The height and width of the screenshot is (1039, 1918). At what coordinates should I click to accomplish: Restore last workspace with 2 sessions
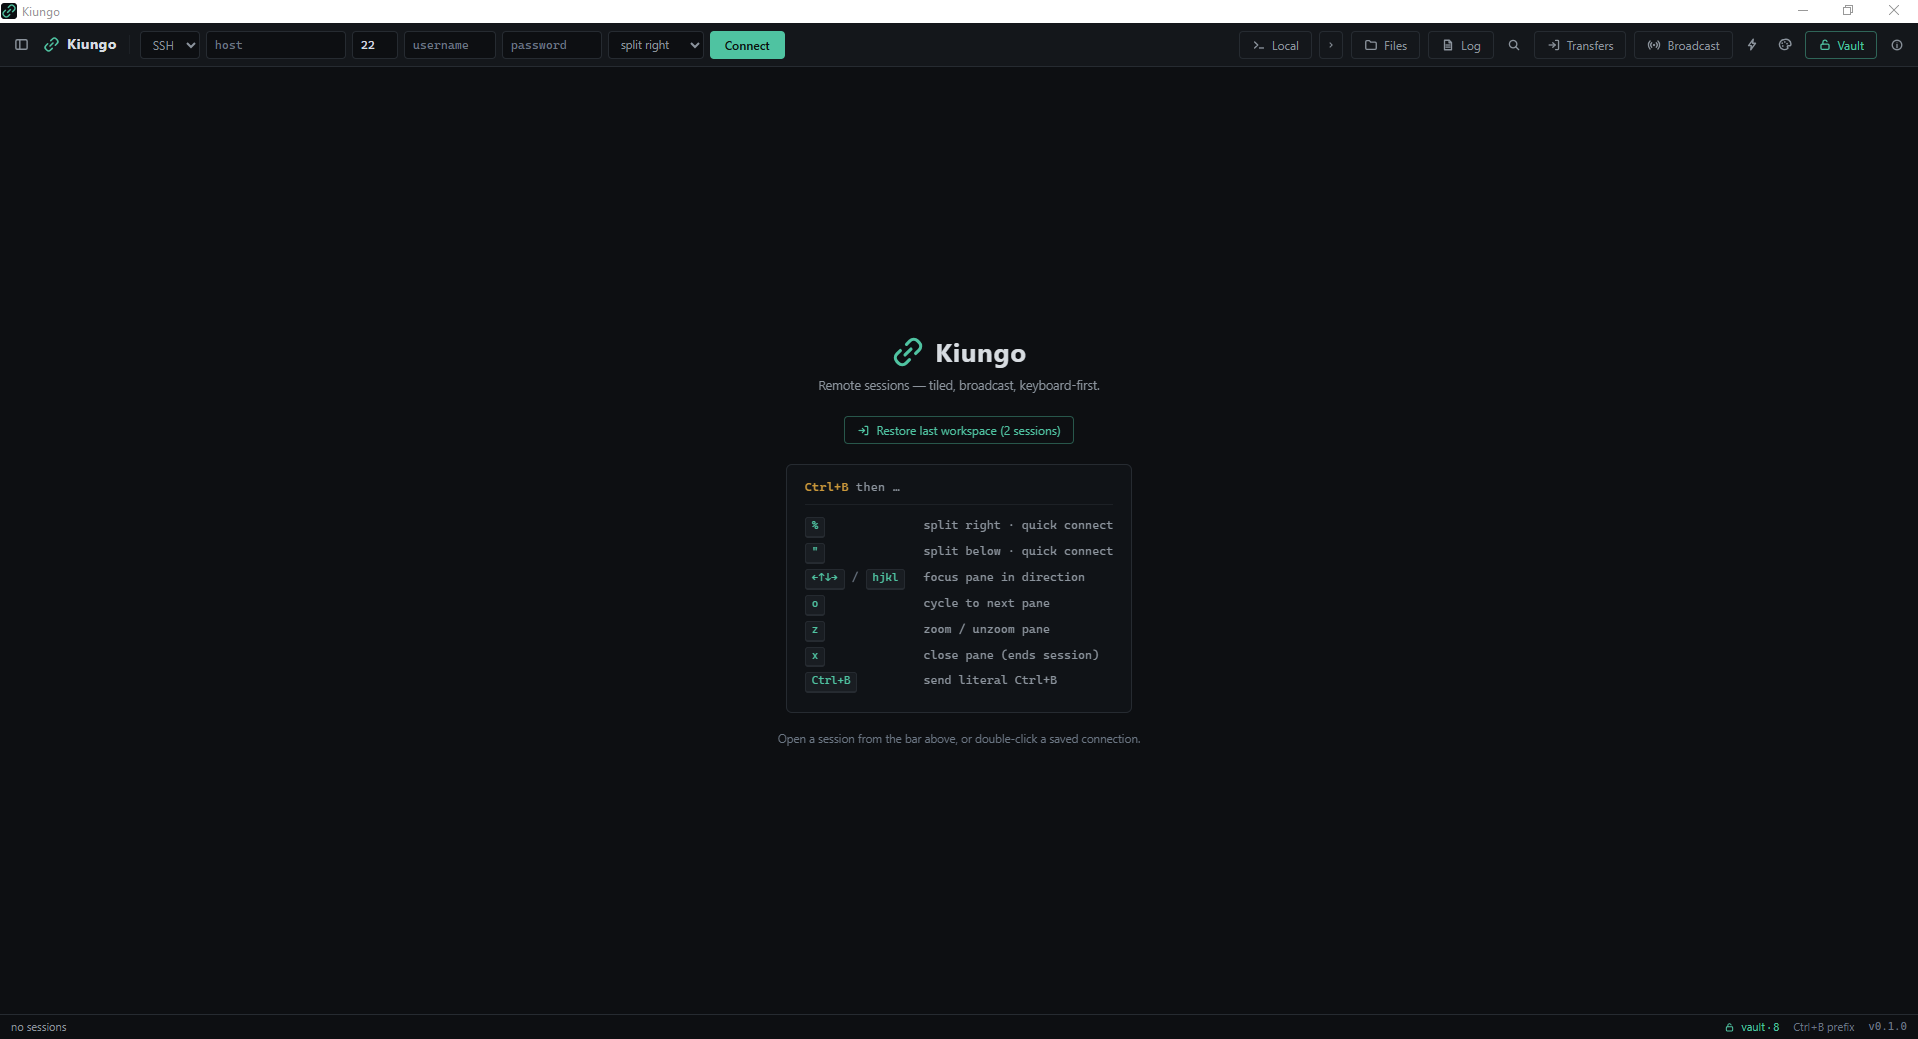[959, 430]
